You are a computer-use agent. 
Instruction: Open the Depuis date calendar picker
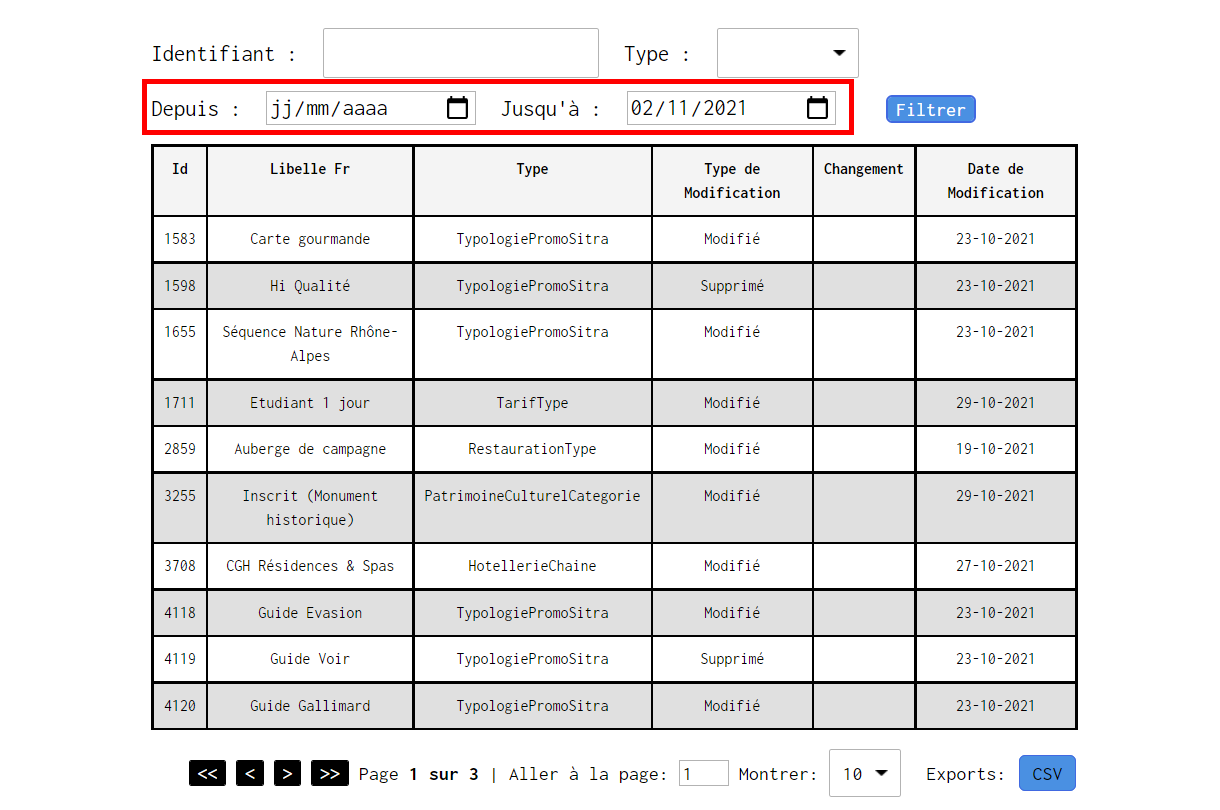pos(457,108)
